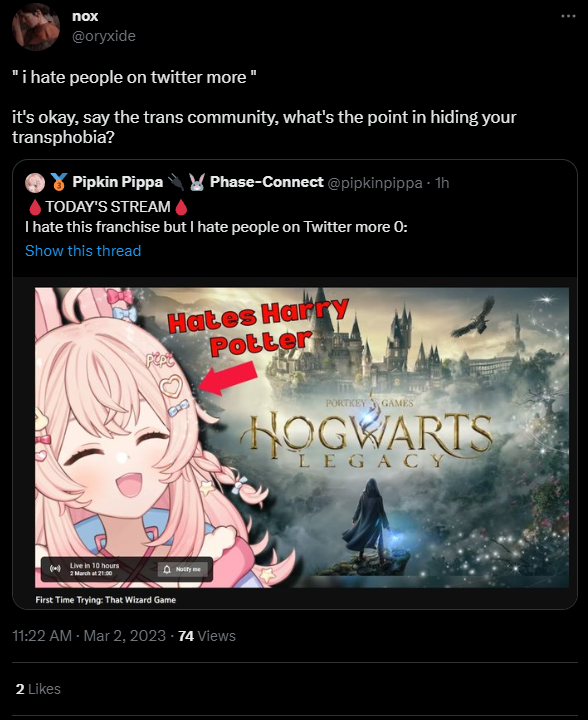The width and height of the screenshot is (588, 720).
Task: Open the @oryxide handle
Action: click(104, 36)
